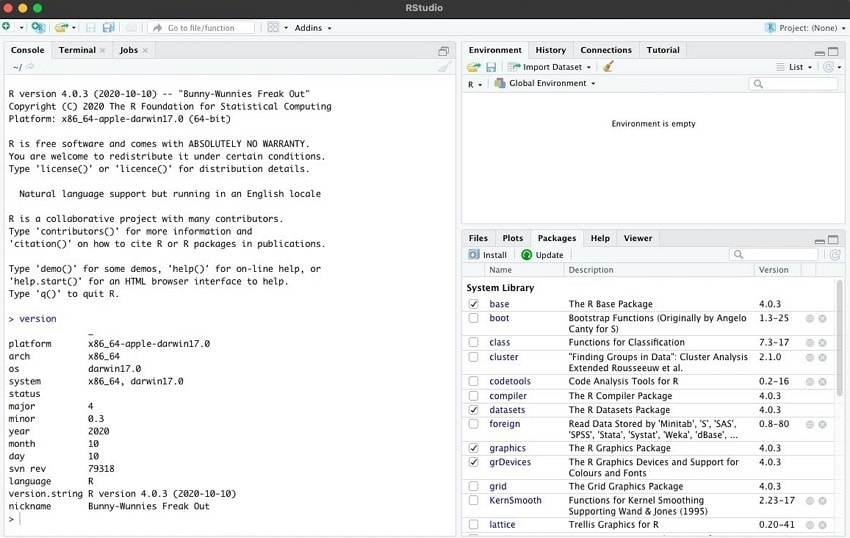Image resolution: width=850 pixels, height=538 pixels.
Task: Switch to the Files tab
Action: pos(478,238)
